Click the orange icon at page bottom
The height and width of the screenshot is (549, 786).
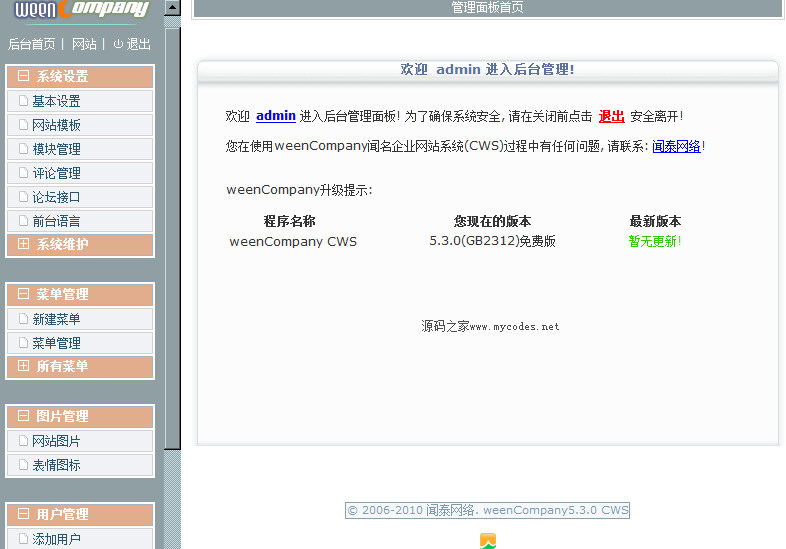(x=488, y=541)
